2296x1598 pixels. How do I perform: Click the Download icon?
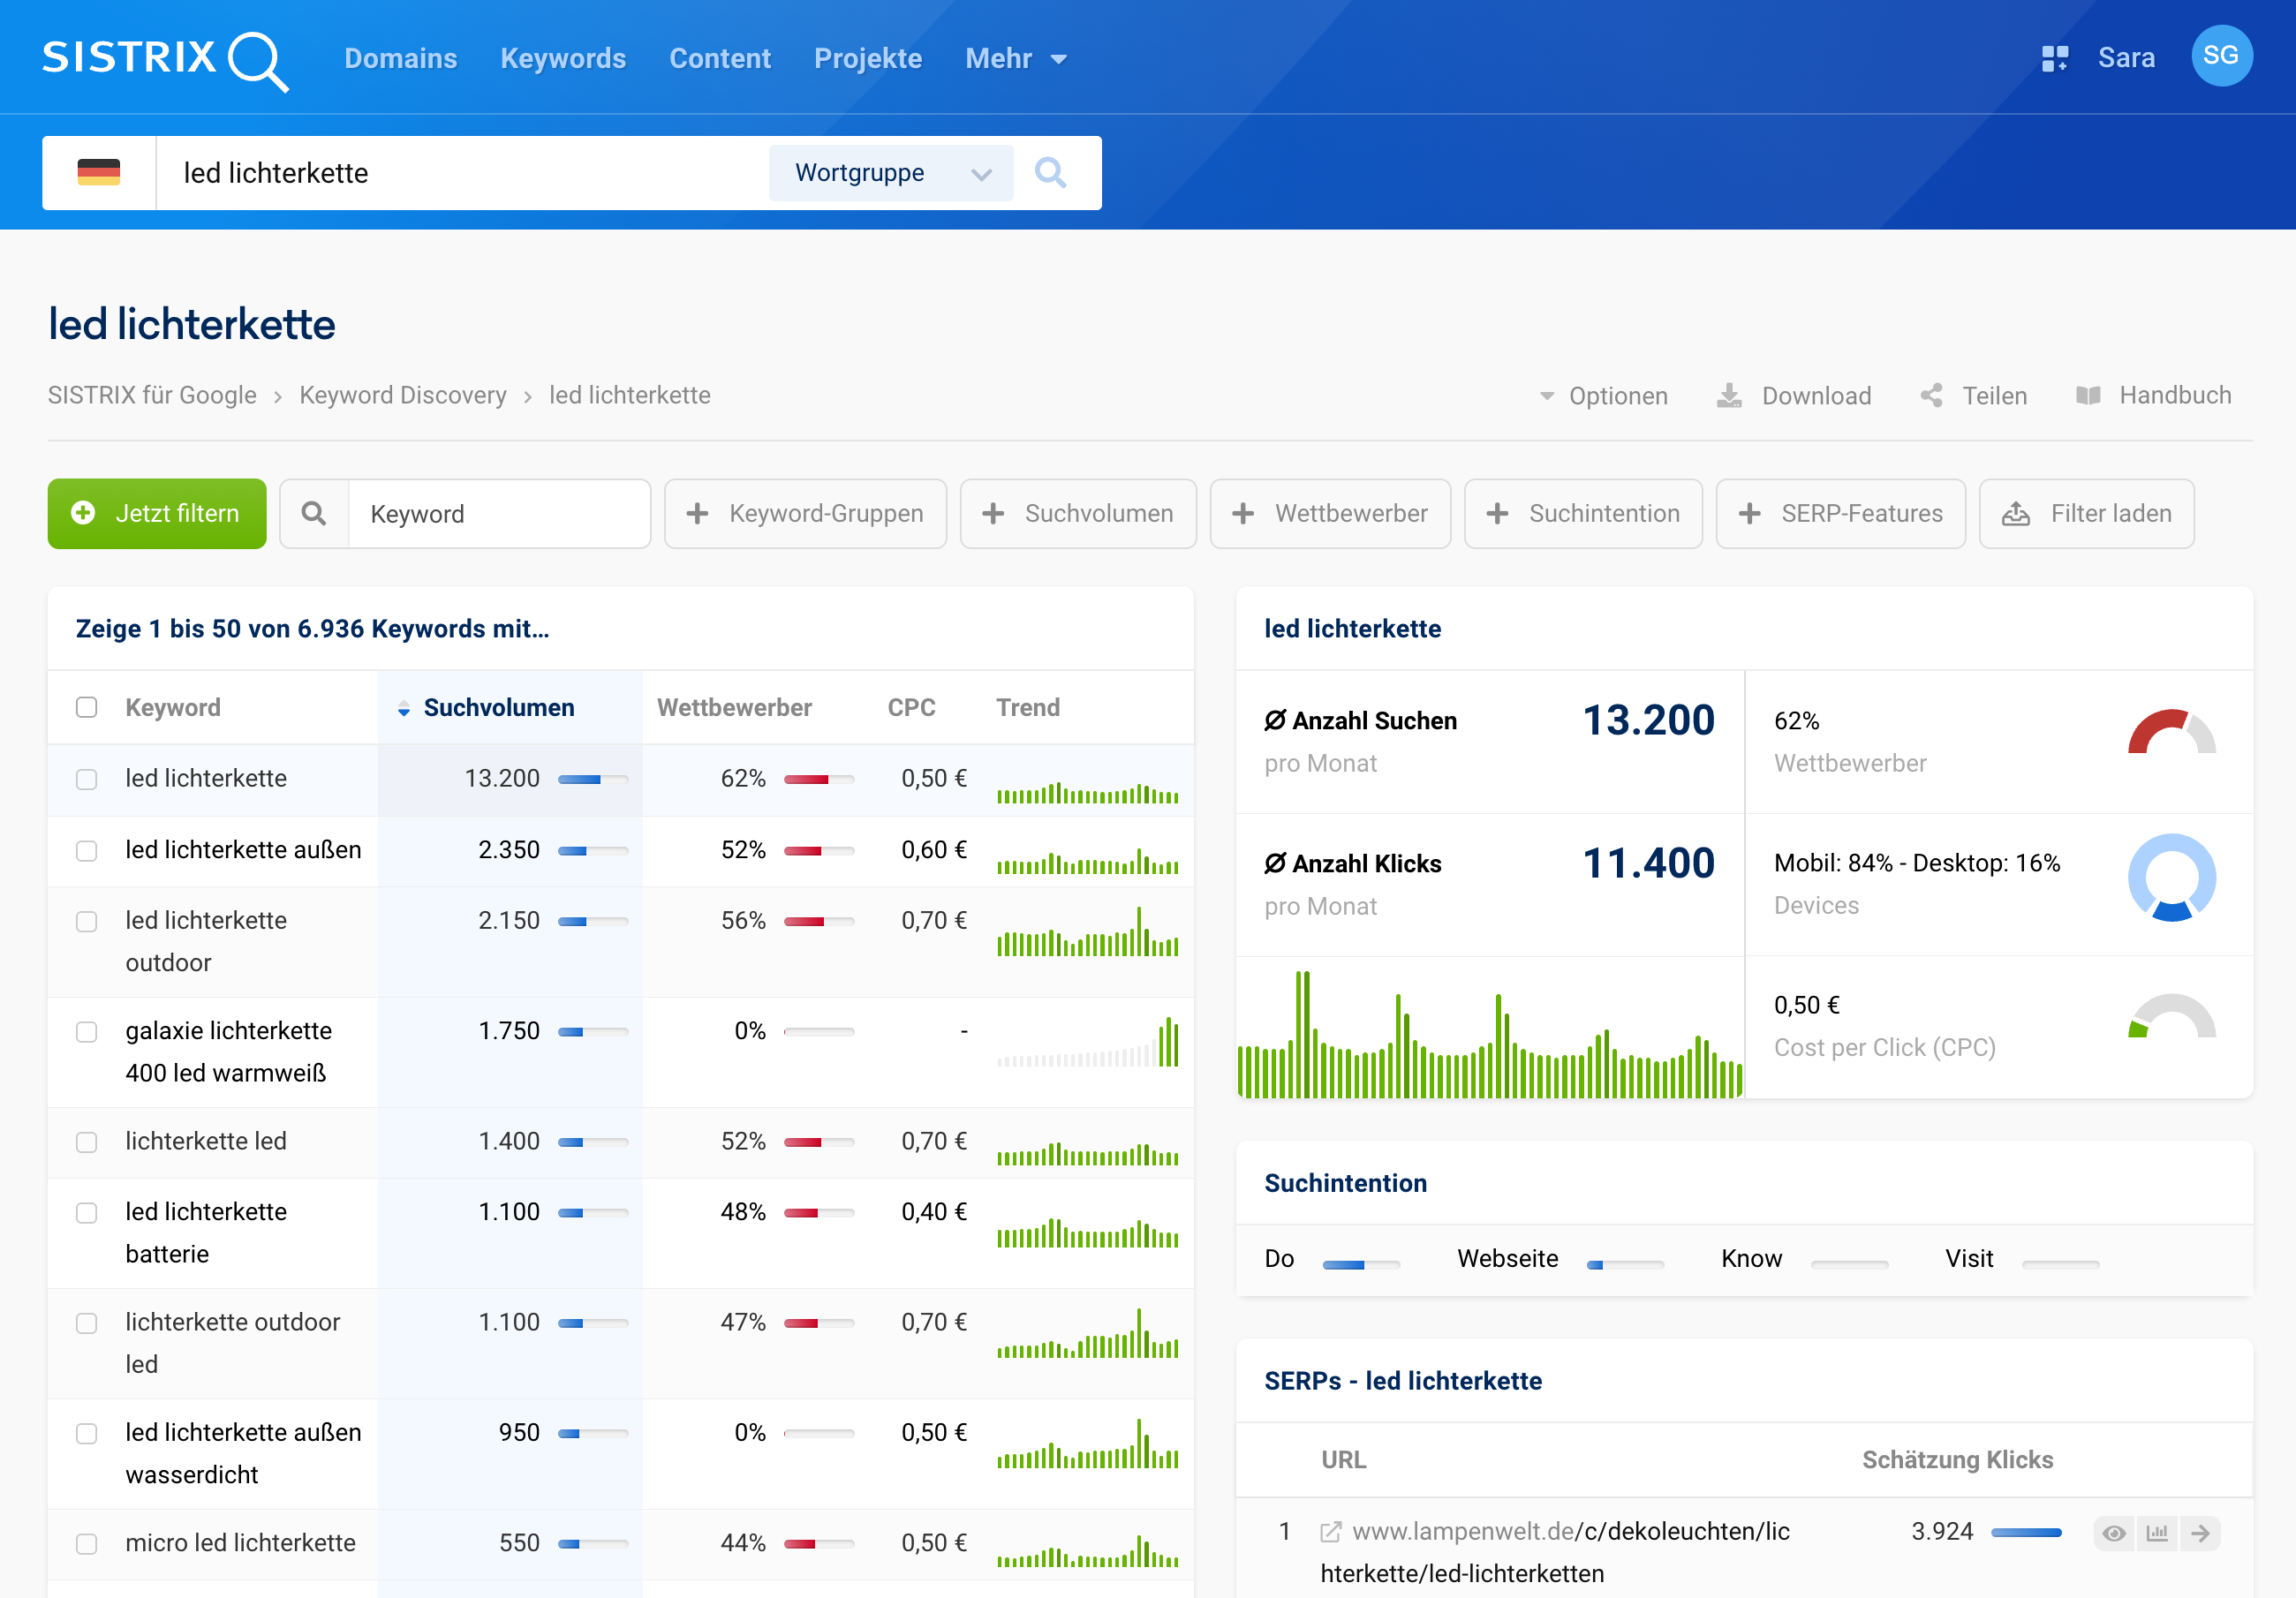(1729, 396)
